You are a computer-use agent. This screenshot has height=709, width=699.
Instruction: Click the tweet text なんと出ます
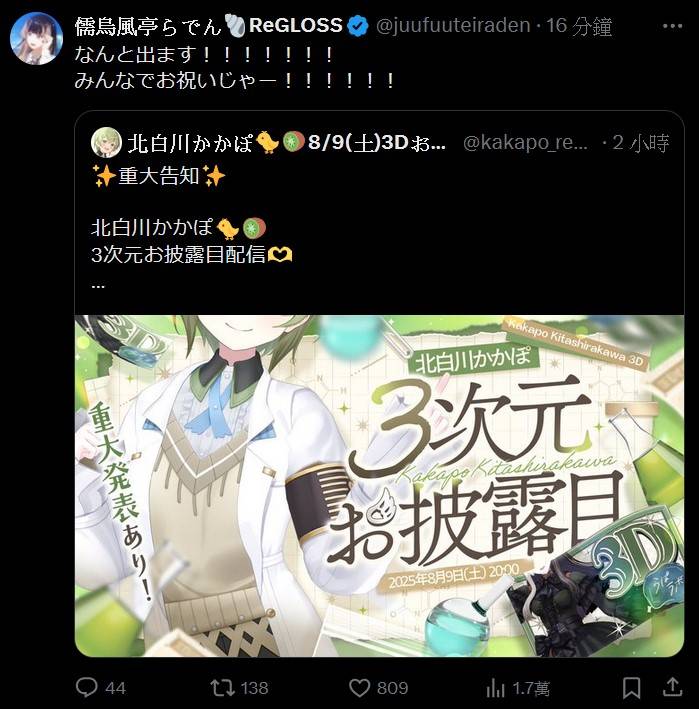tap(203, 54)
